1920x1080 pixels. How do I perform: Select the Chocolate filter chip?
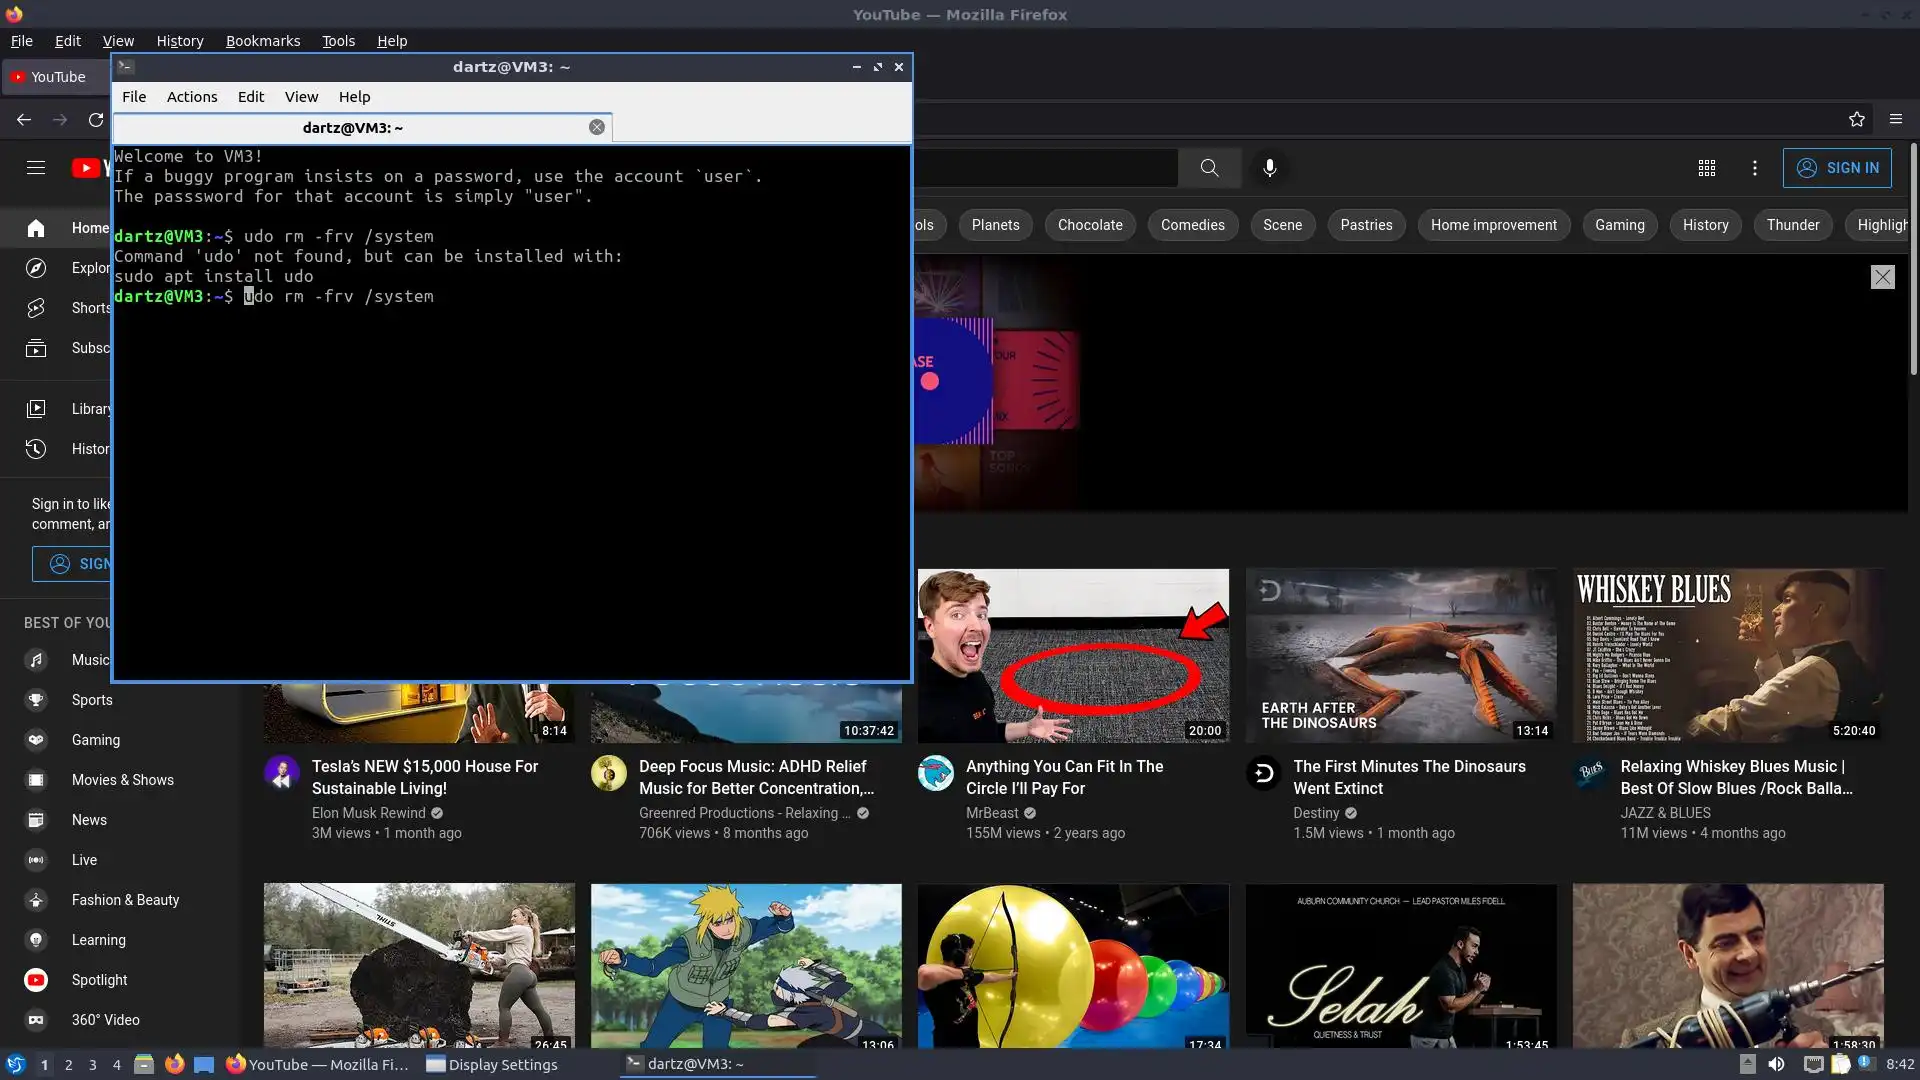[1090, 225]
